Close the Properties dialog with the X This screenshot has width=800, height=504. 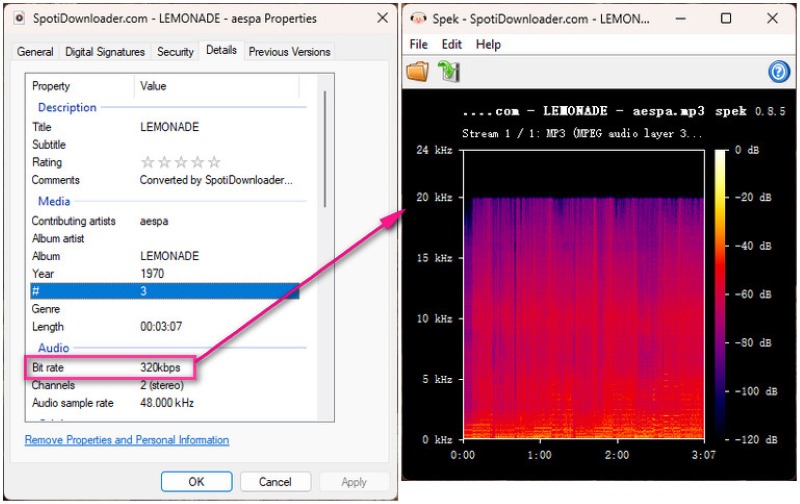click(x=383, y=18)
